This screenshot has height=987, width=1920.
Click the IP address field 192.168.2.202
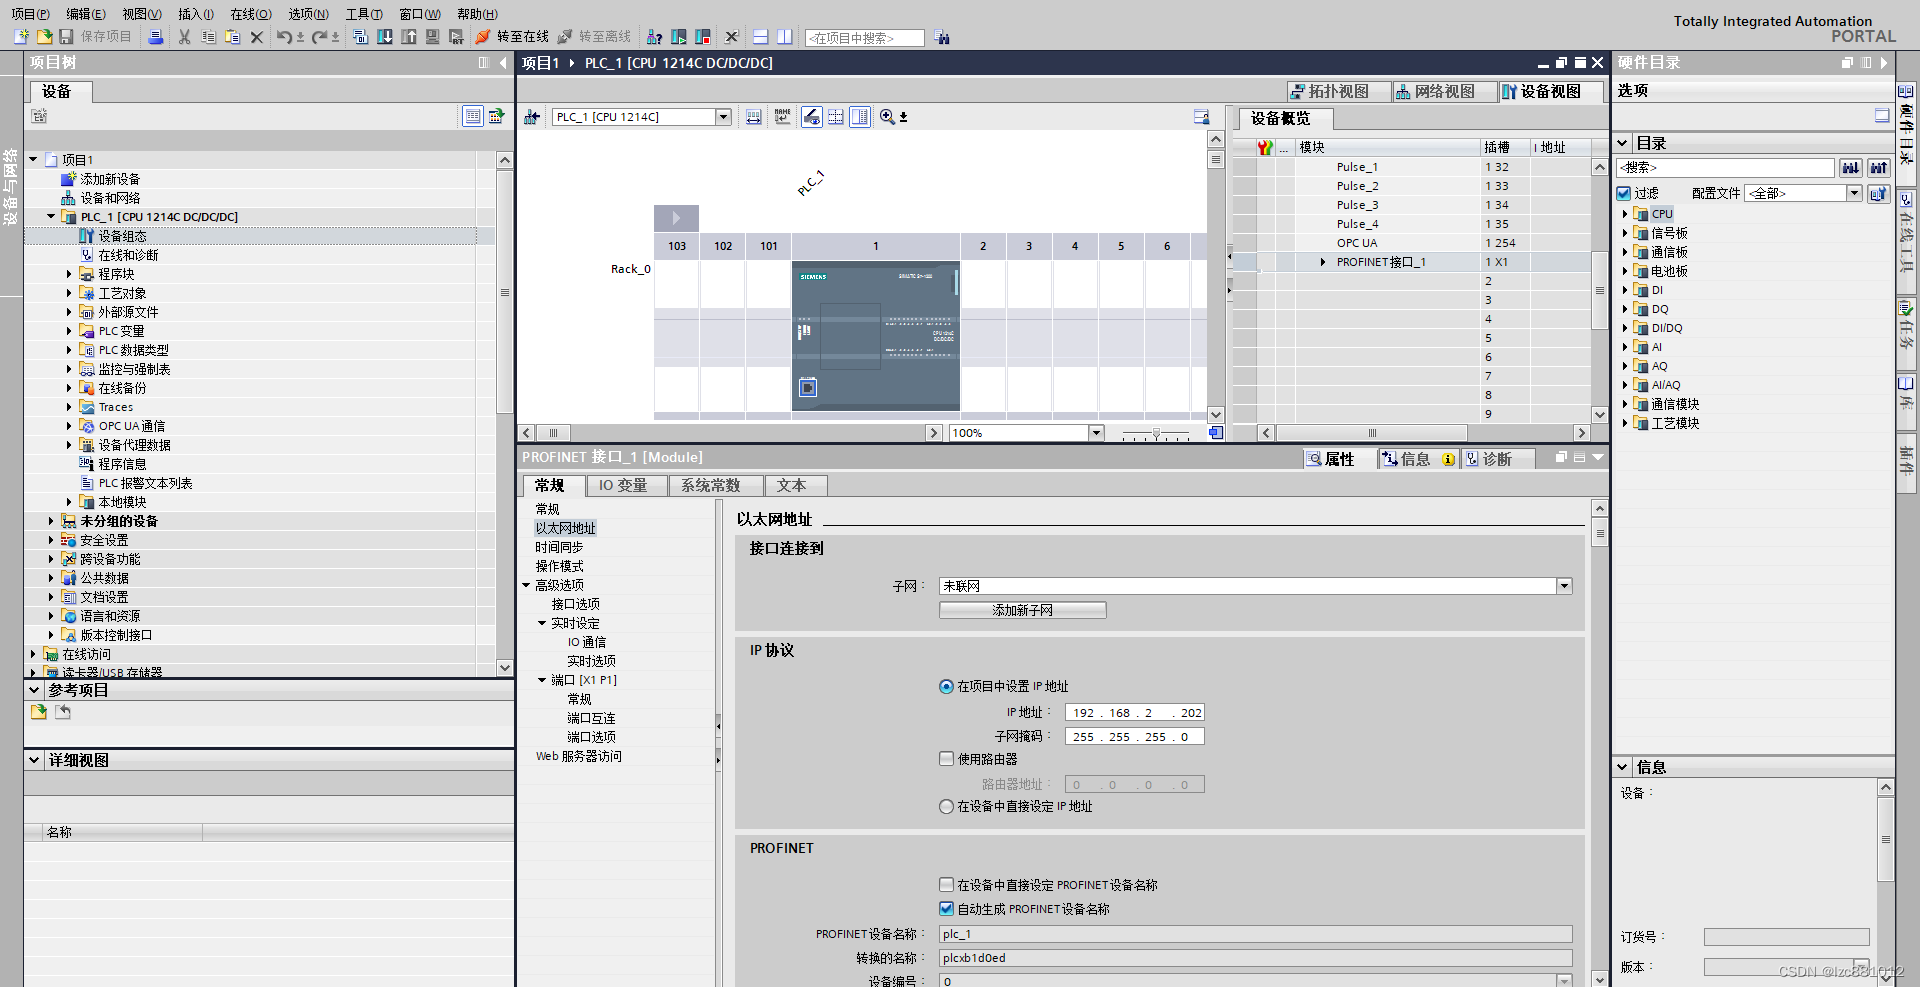1135,713
